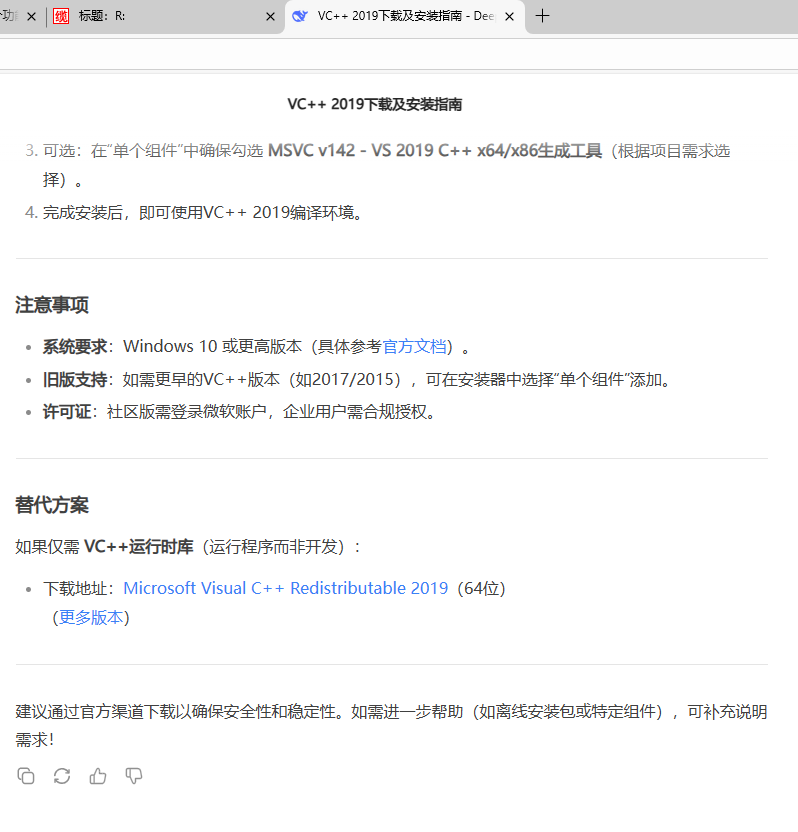Image resolution: width=798 pixels, height=832 pixels.
Task: Open Microsoft Visual C++ Redistributable 2019 link
Action: (x=285, y=588)
